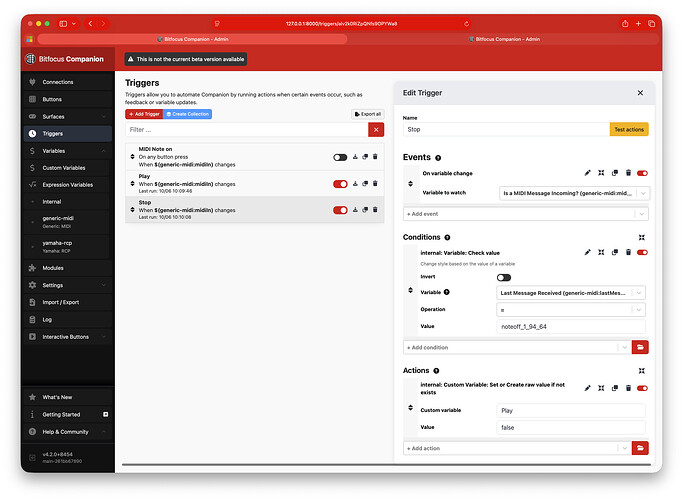Click the Add Trigger button
This screenshot has height=500, width=682.
143,114
